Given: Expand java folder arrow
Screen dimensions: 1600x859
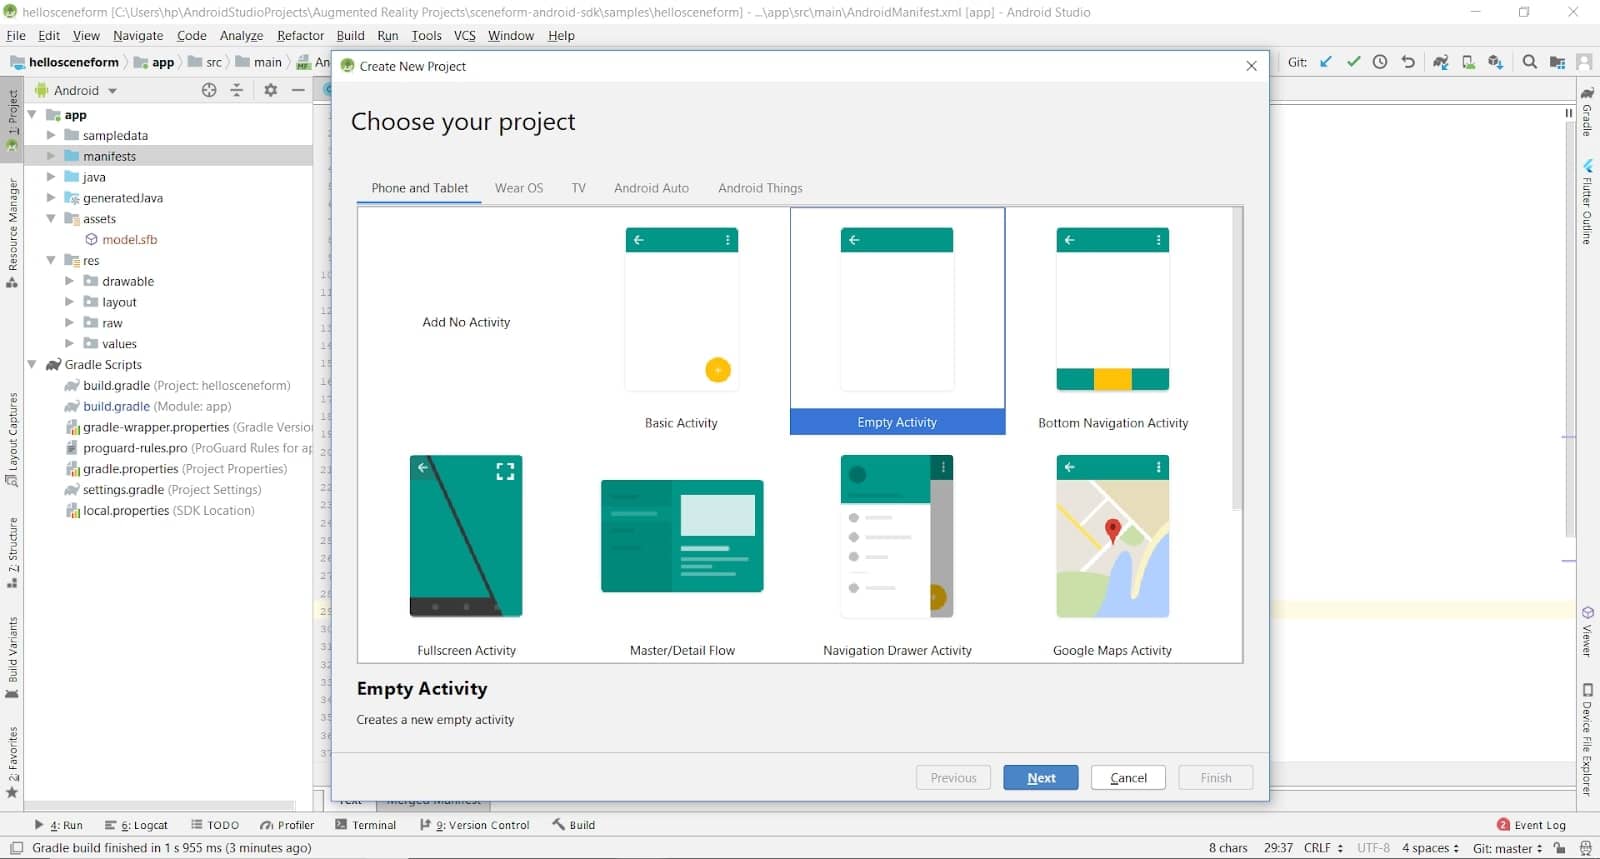Looking at the screenshot, I should pos(51,177).
